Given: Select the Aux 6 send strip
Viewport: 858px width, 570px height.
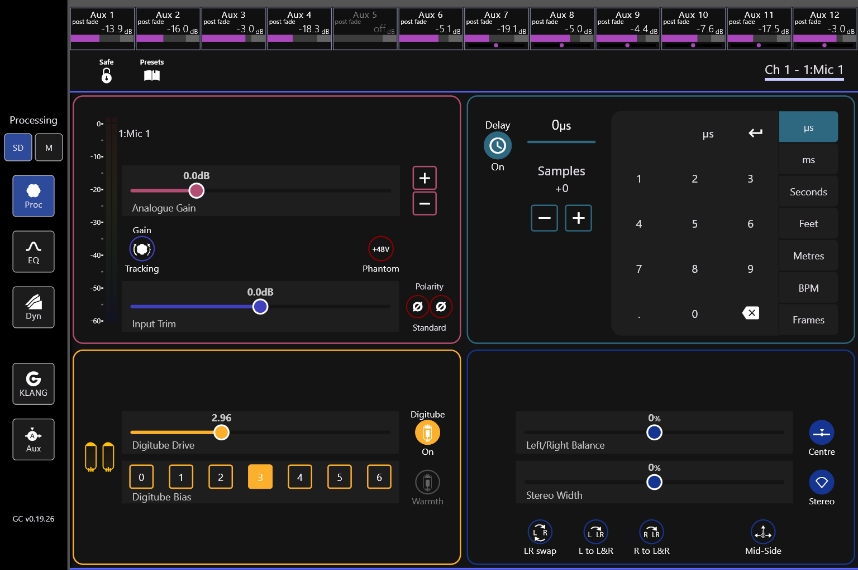Looking at the screenshot, I should [x=431, y=28].
